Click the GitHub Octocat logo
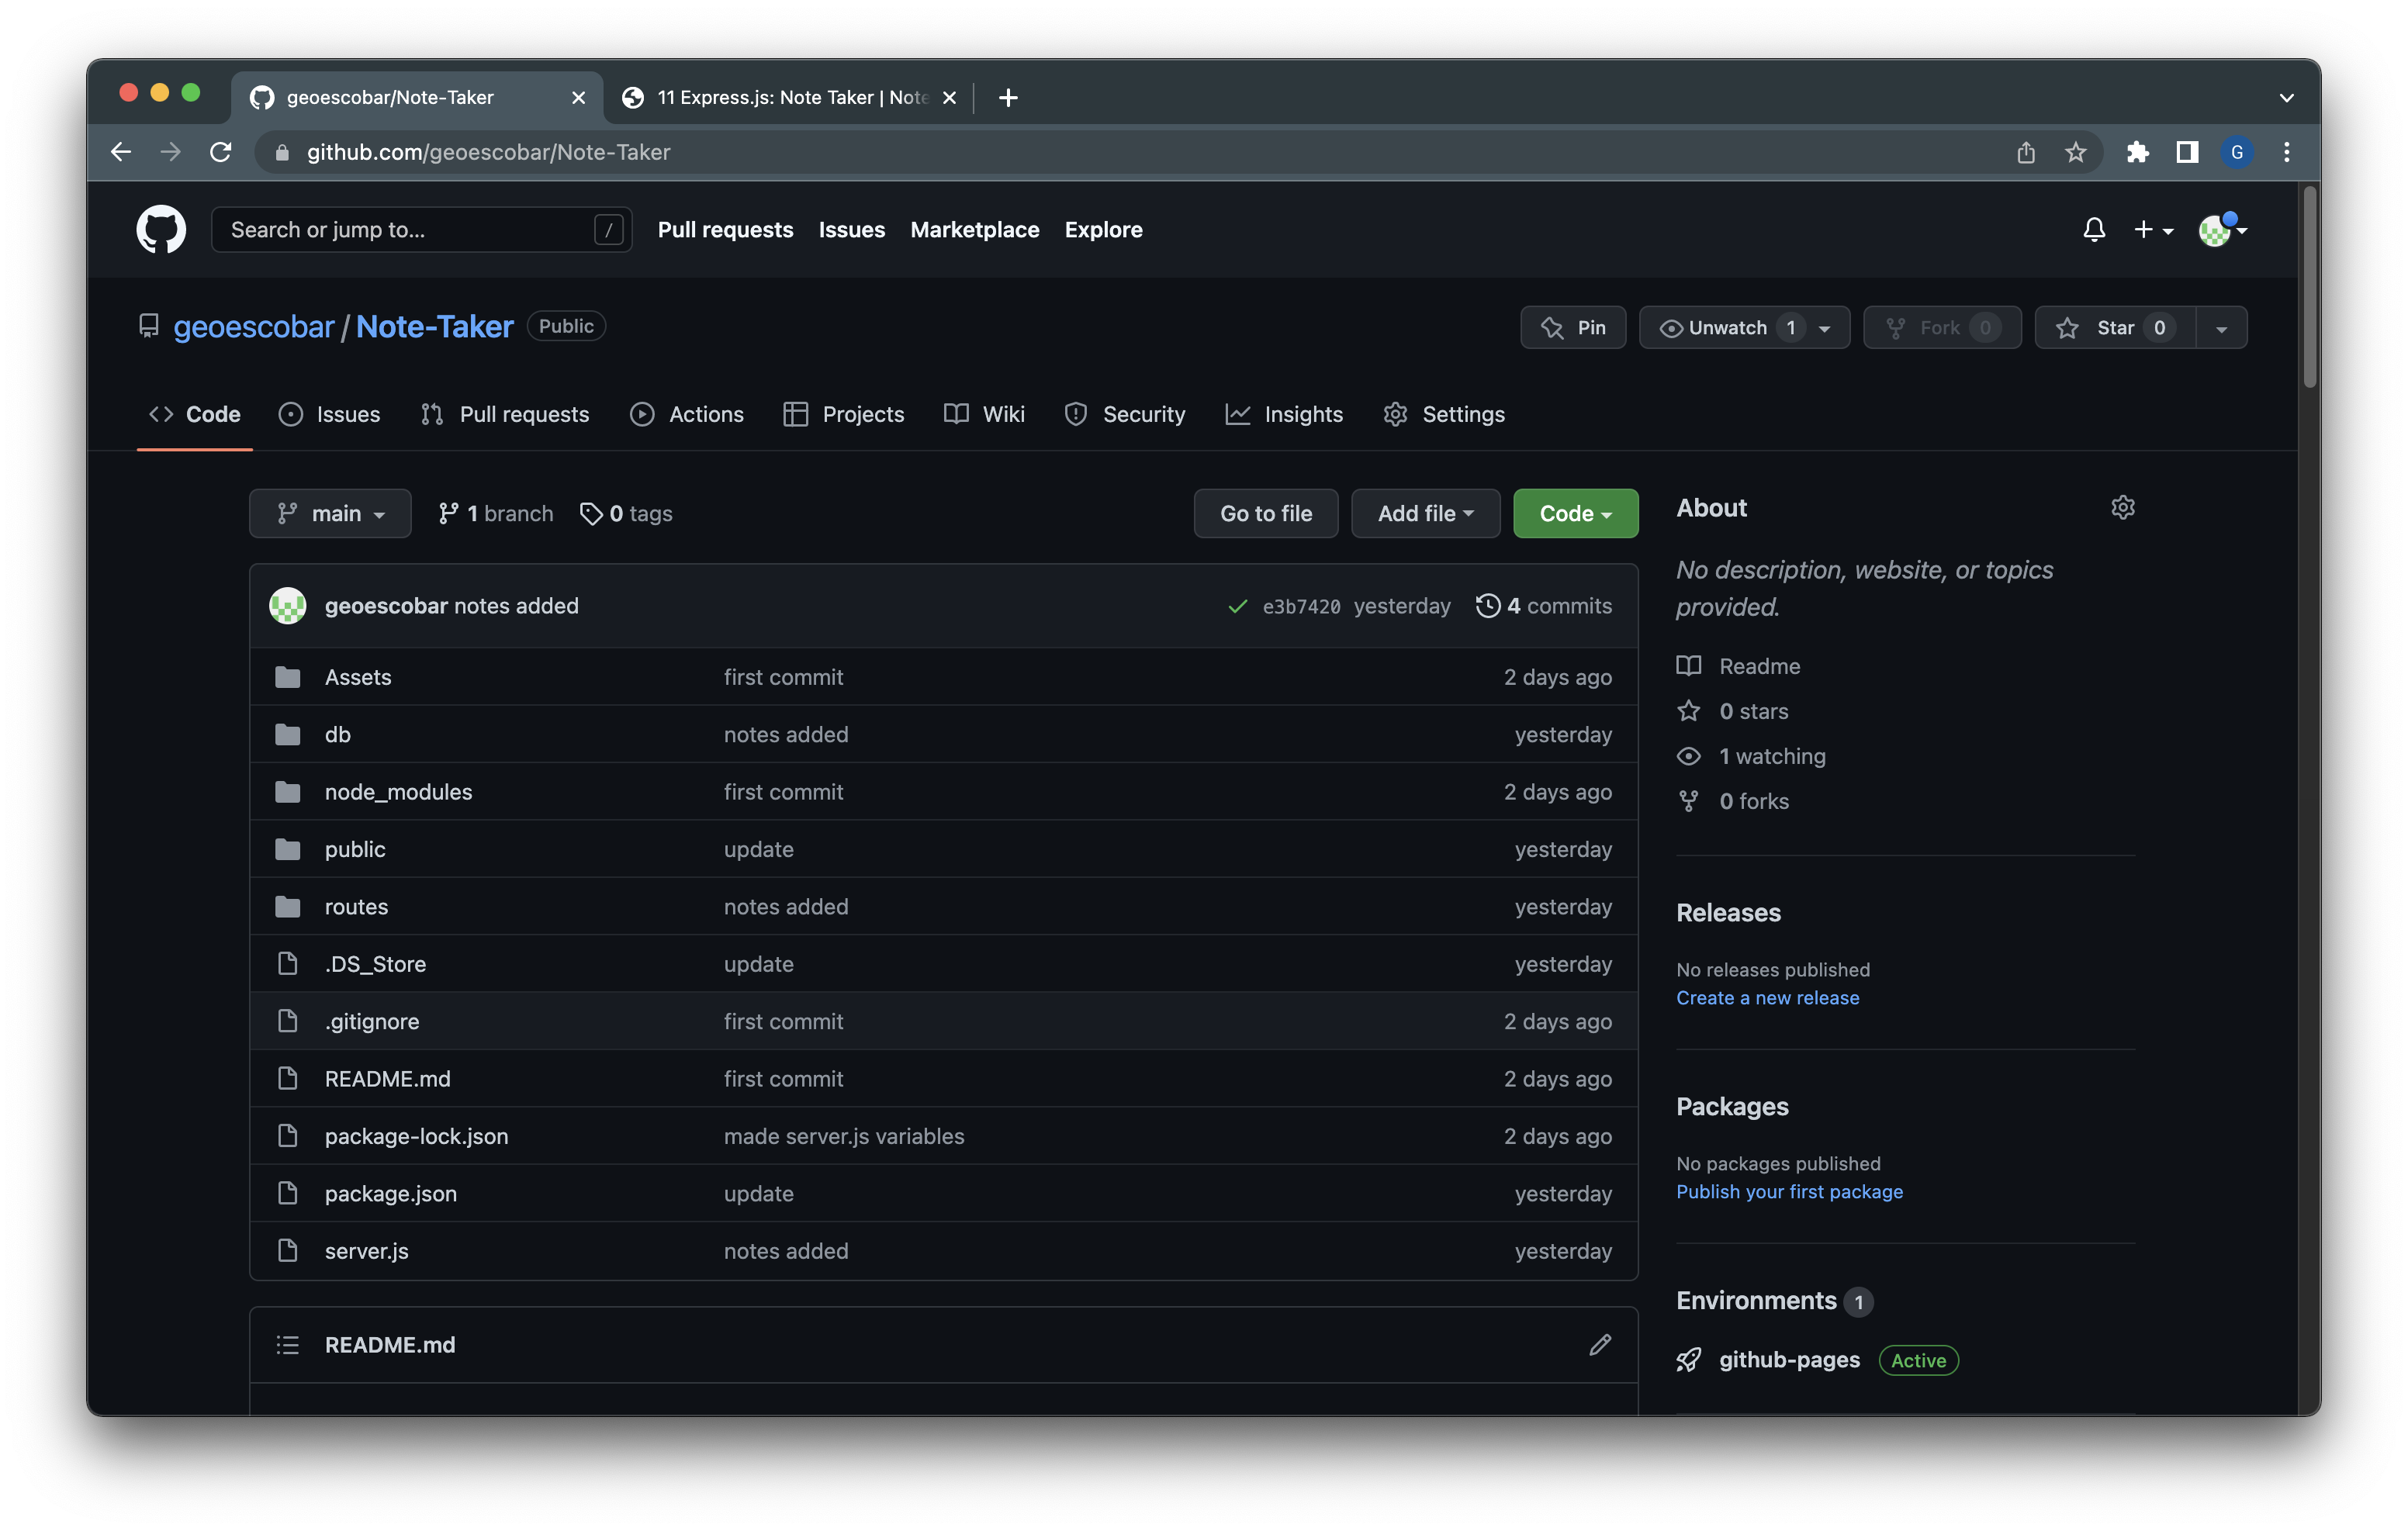 pos(161,230)
